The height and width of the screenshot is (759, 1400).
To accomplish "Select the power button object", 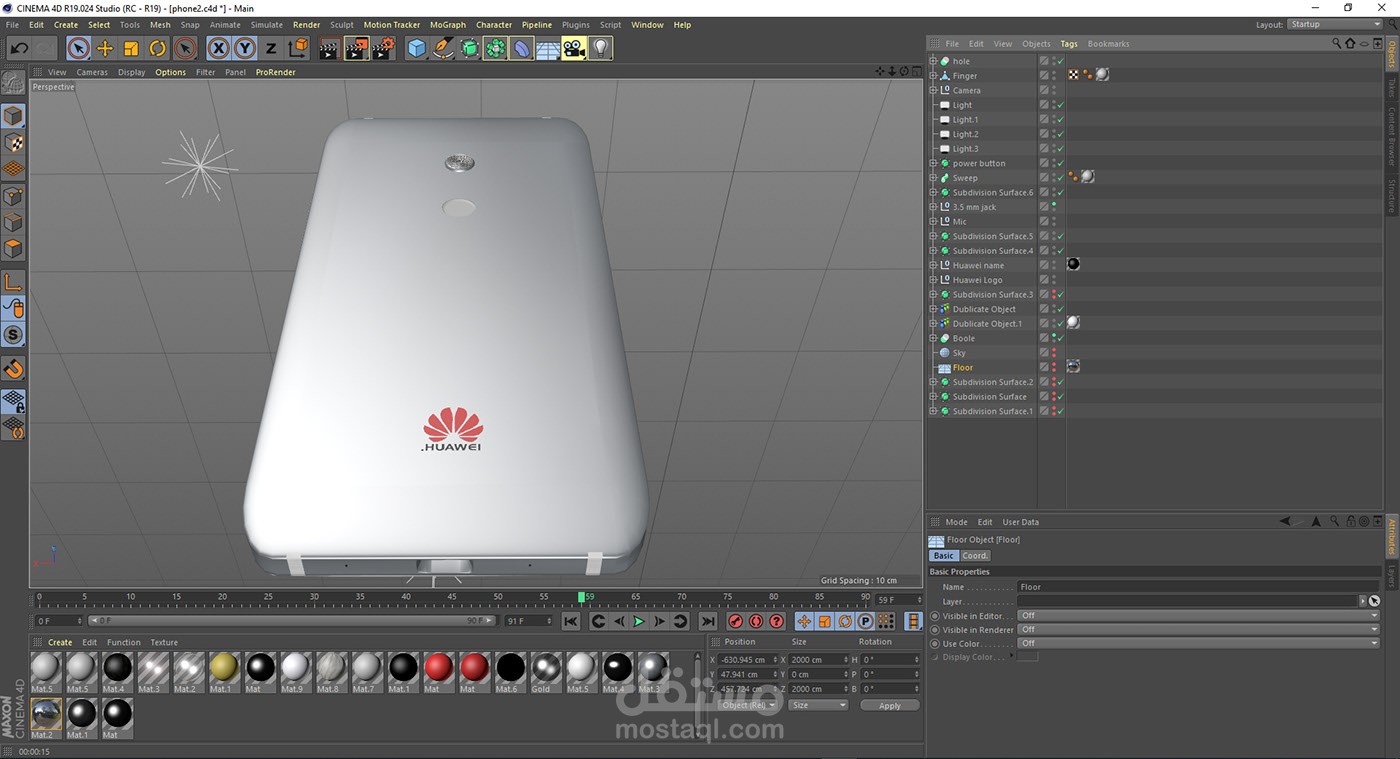I will [x=979, y=163].
